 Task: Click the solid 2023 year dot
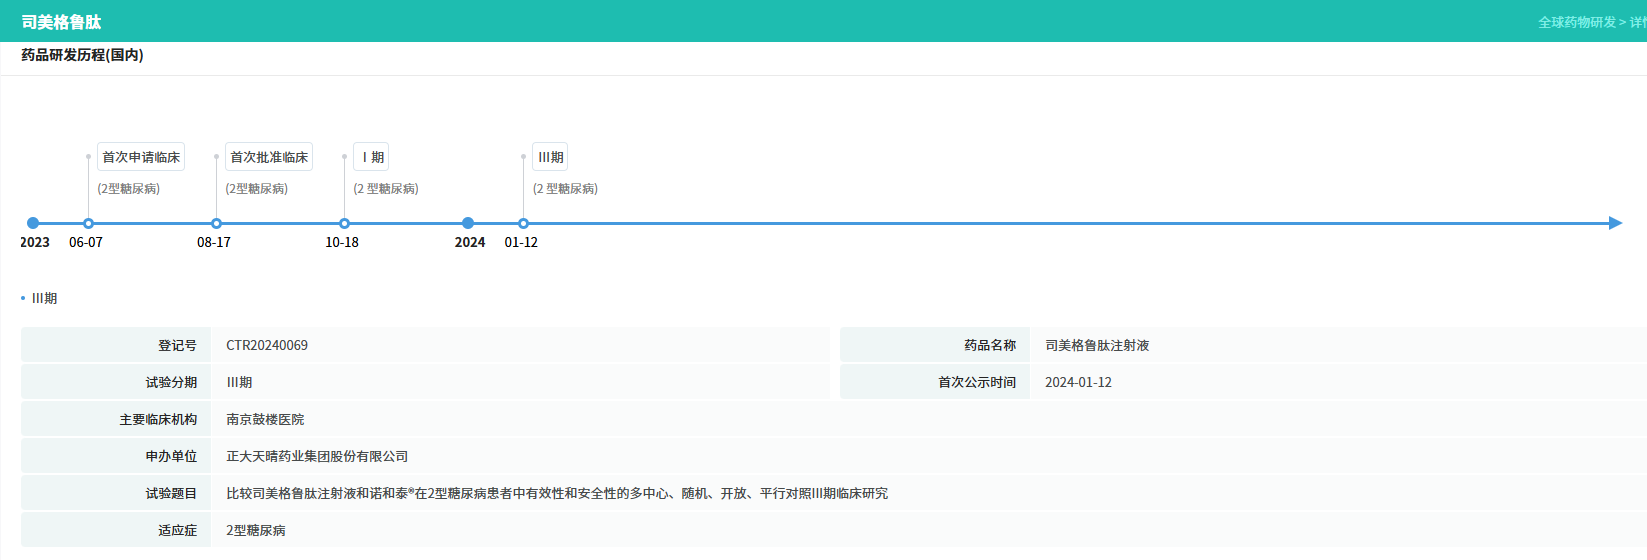tap(33, 223)
